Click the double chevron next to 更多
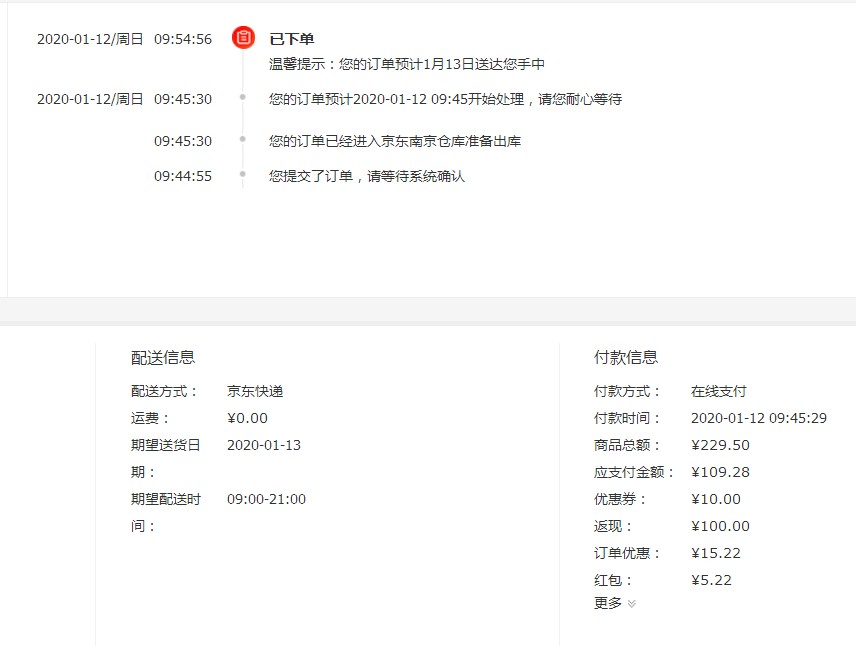Viewport: 856px width, 646px height. point(632,603)
